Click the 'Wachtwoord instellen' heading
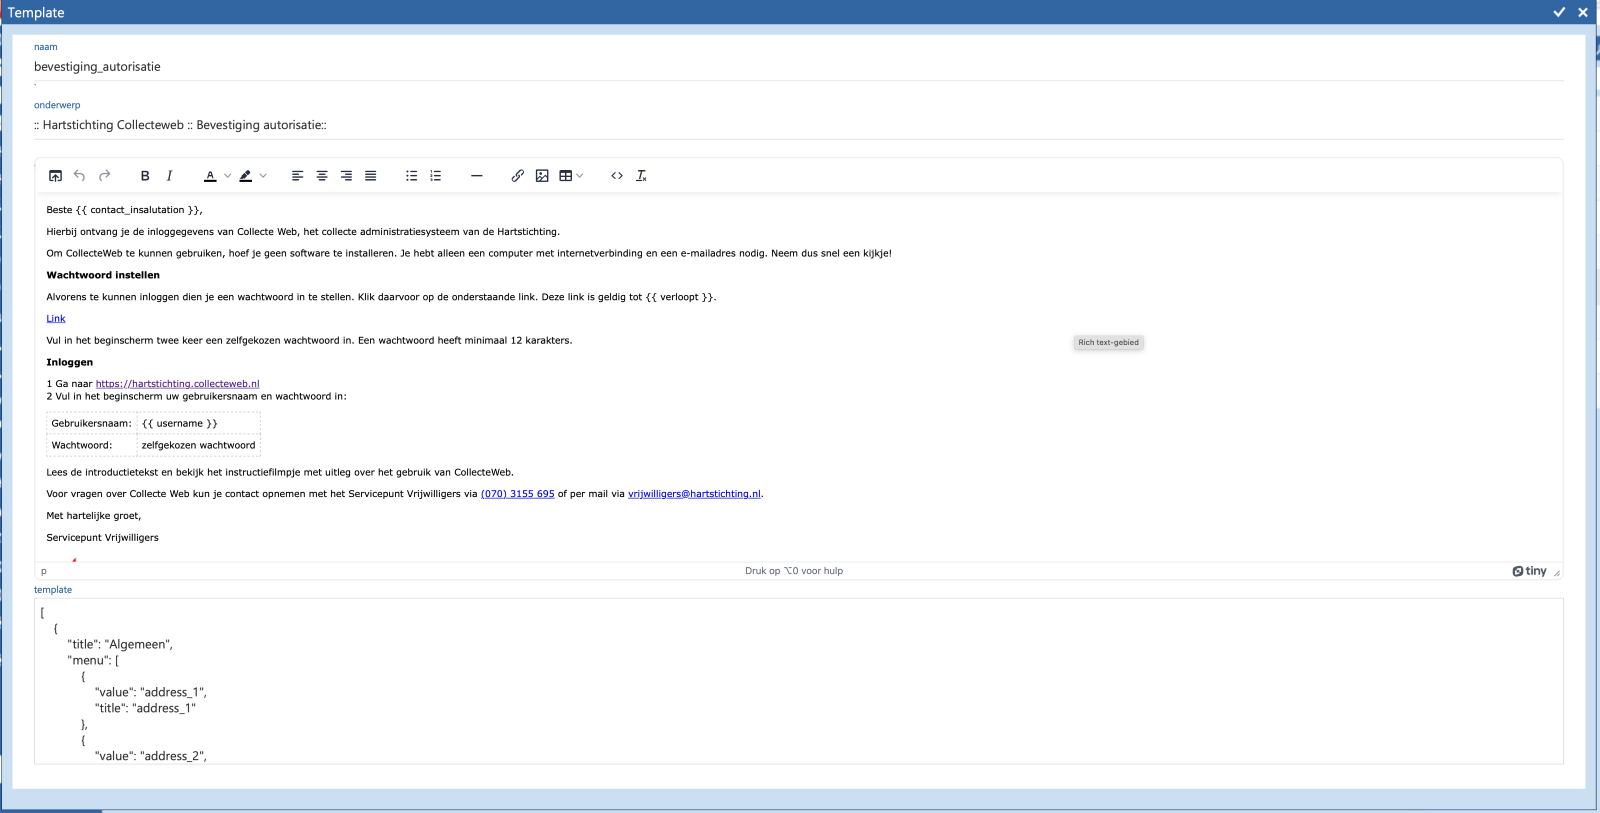This screenshot has width=1600, height=813. point(103,275)
